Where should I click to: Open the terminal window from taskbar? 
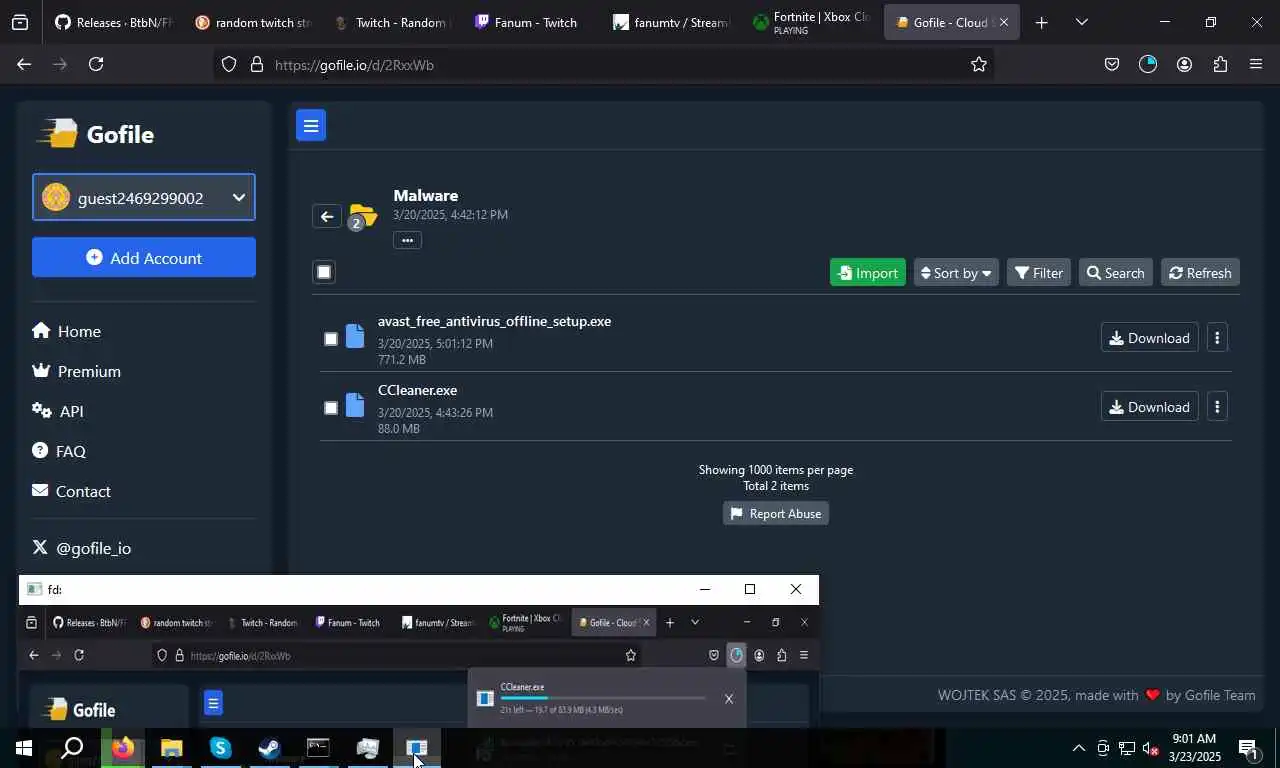pos(318,748)
